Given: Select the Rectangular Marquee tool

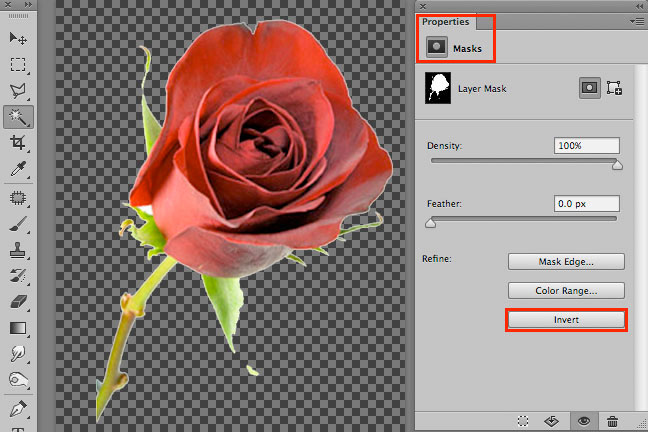Looking at the screenshot, I should pyautogui.click(x=17, y=65).
